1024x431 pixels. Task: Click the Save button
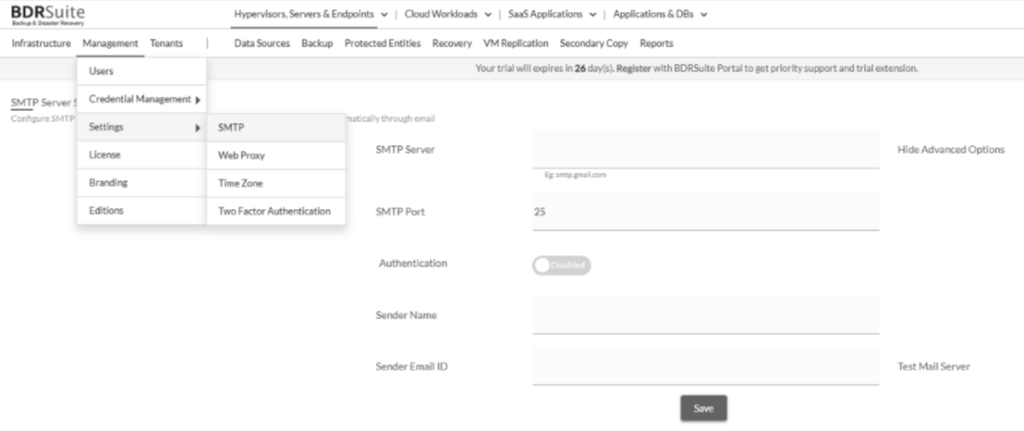point(703,408)
